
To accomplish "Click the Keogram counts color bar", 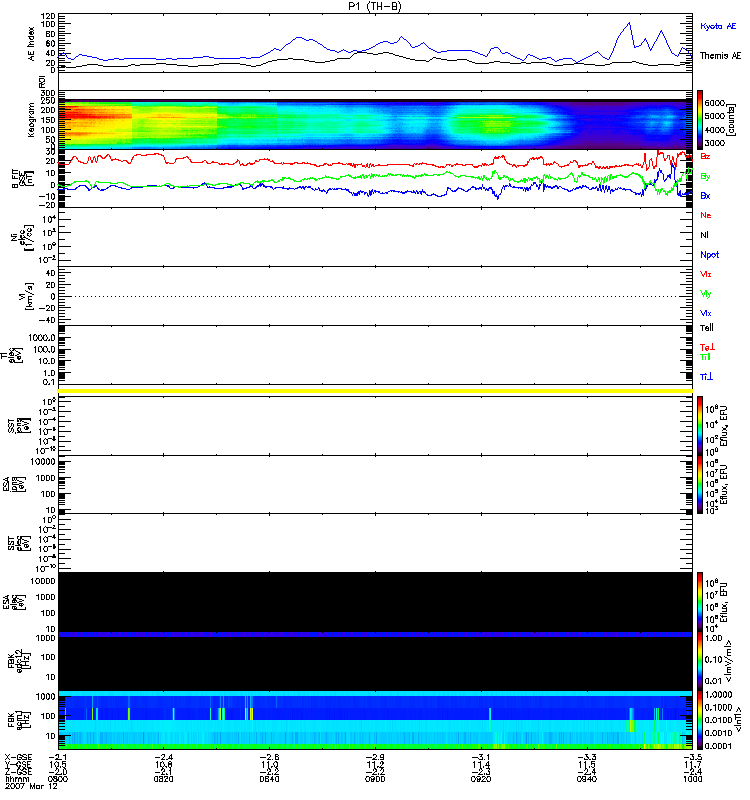I will [x=700, y=120].
